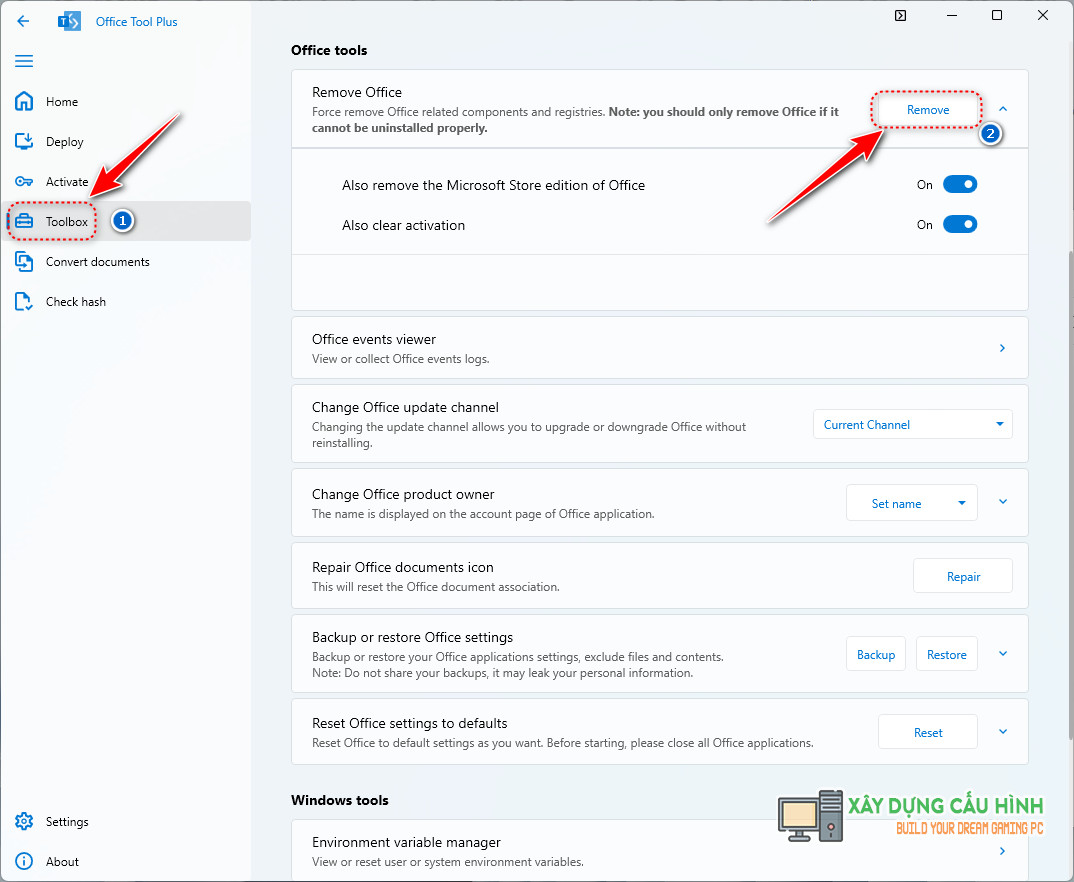Click the Remove button
Image resolution: width=1074 pixels, height=882 pixels.
pyautogui.click(x=927, y=110)
